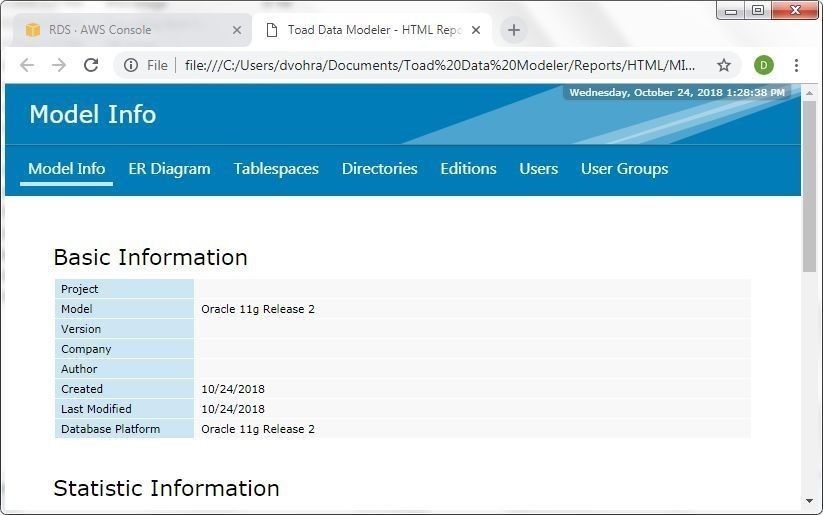The width and height of the screenshot is (823, 515).
Task: Click Database Platform value Oracle 11g Release 2
Action: (x=258, y=428)
